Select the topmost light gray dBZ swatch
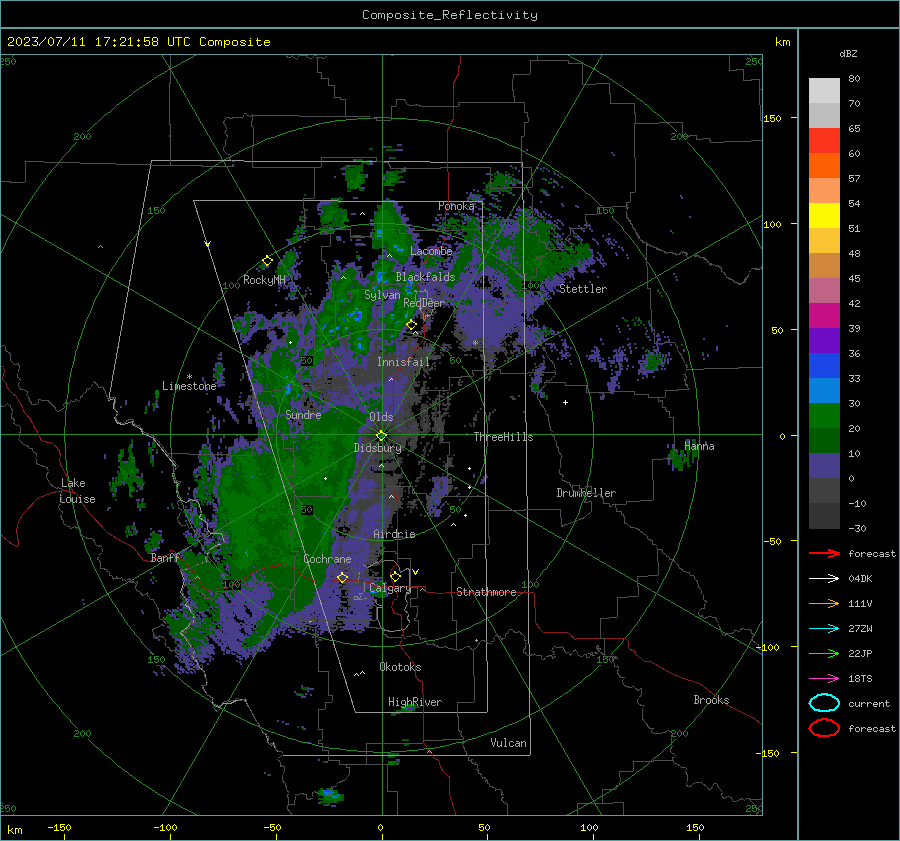This screenshot has height=841, width=900. click(824, 91)
